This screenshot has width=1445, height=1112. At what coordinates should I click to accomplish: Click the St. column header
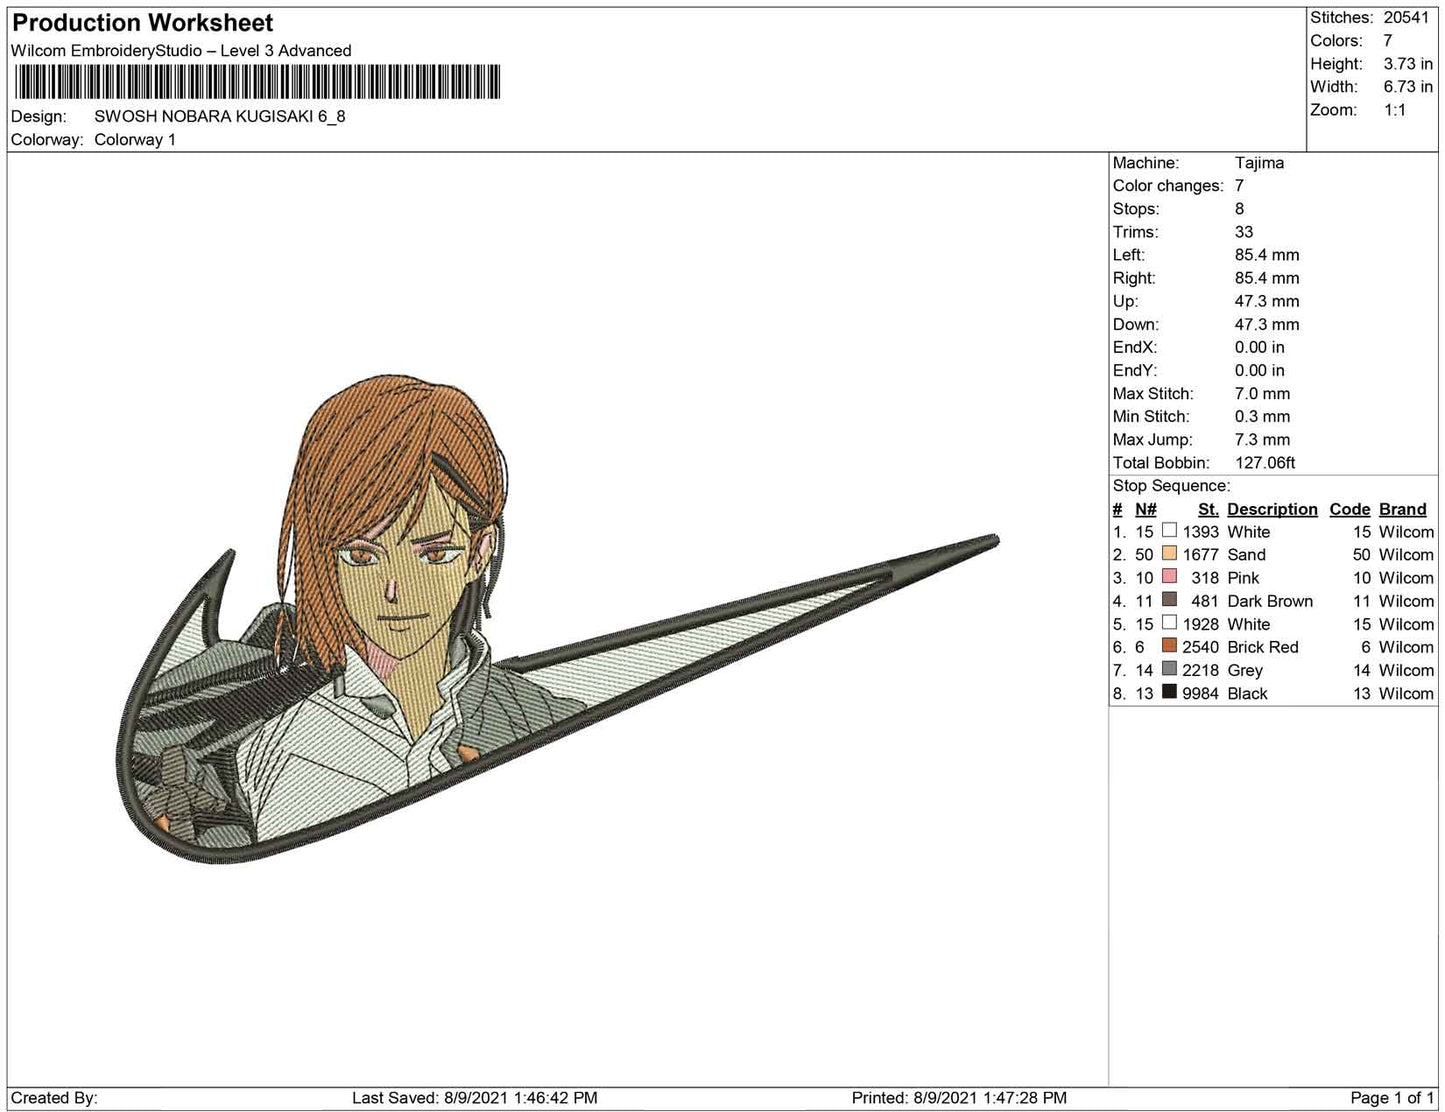pos(1207,509)
